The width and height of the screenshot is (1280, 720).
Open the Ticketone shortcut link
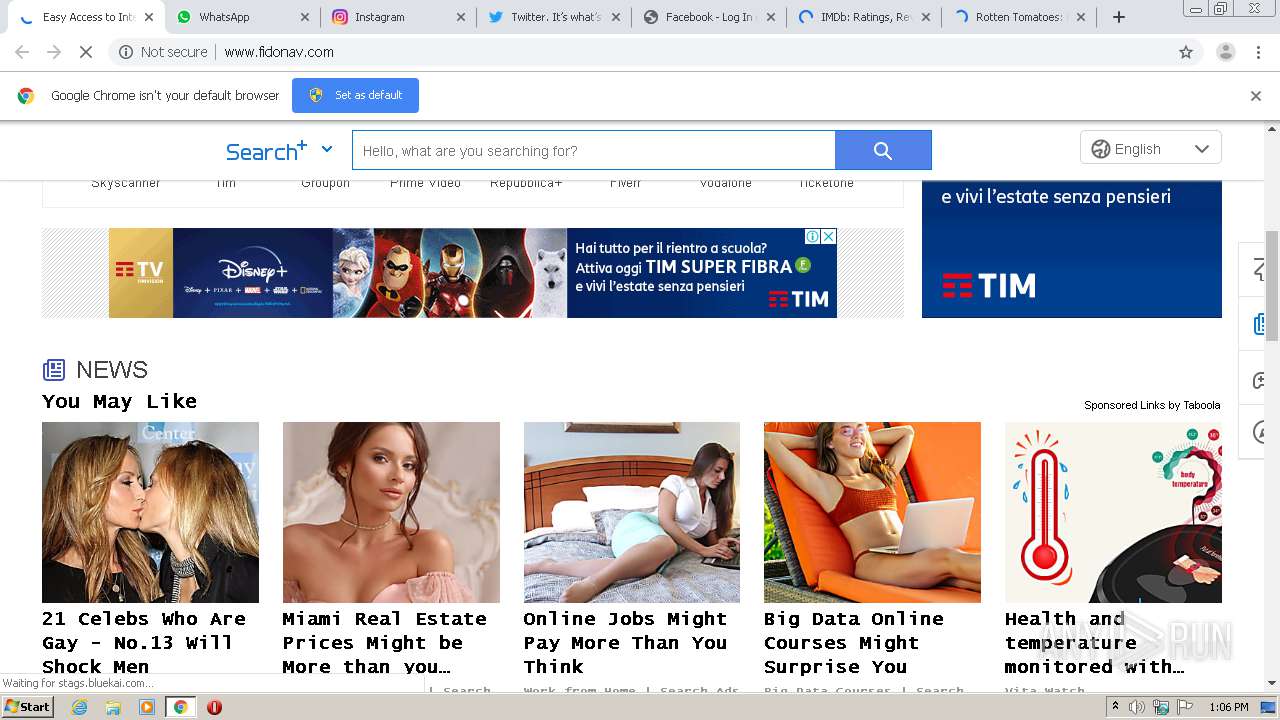click(826, 184)
